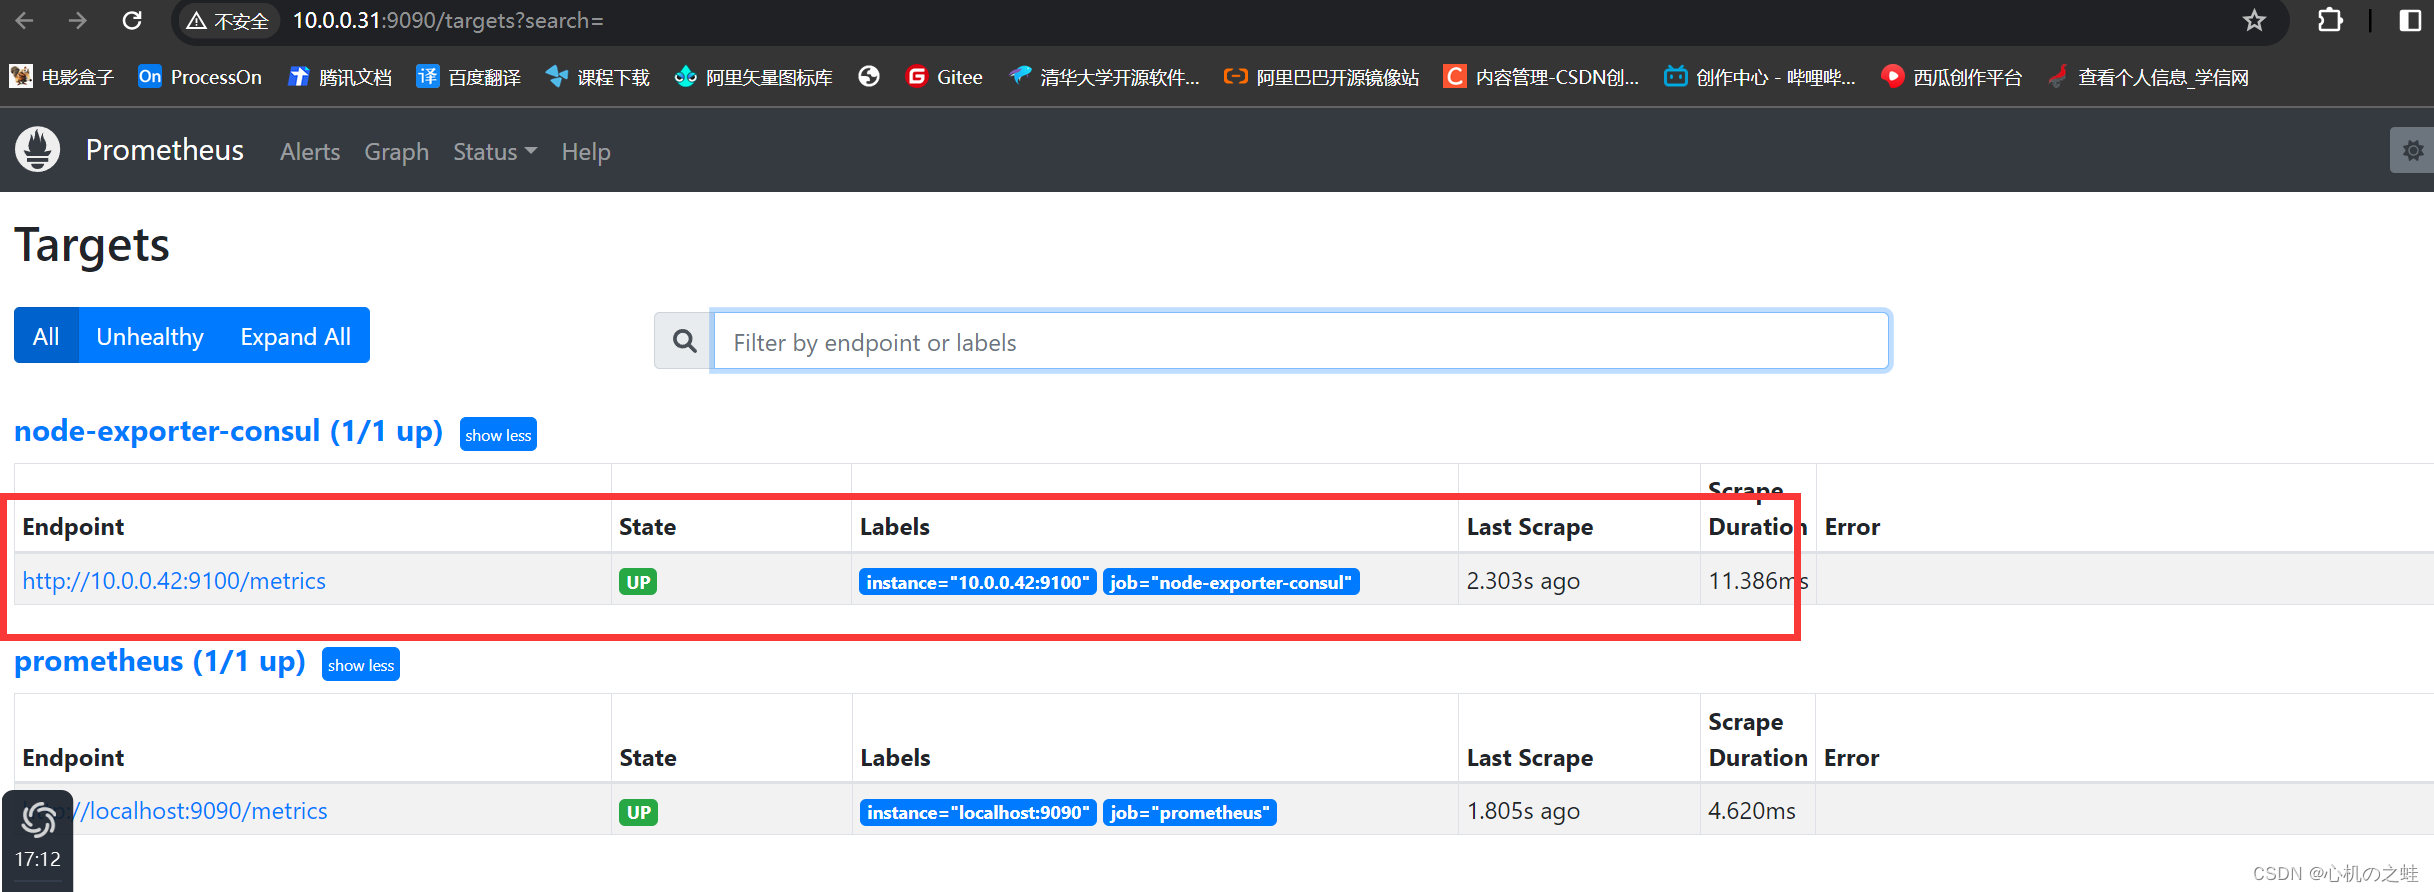Go to the Graph page
This screenshot has height=892, width=2434.
tap(396, 151)
